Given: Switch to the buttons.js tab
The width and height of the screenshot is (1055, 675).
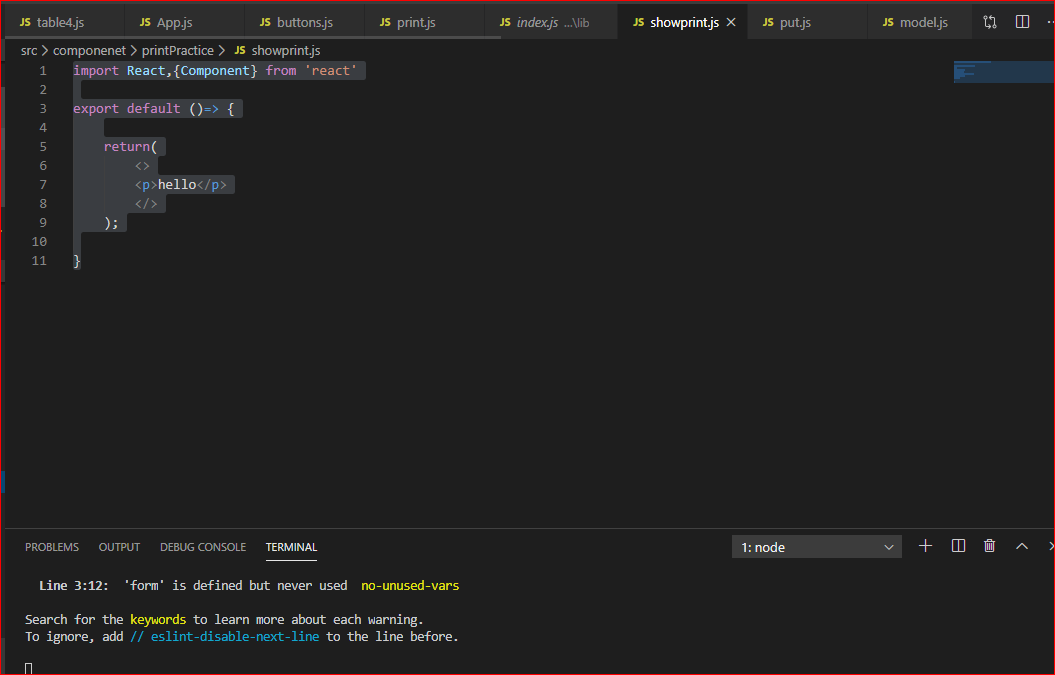Looking at the screenshot, I should [x=305, y=22].
